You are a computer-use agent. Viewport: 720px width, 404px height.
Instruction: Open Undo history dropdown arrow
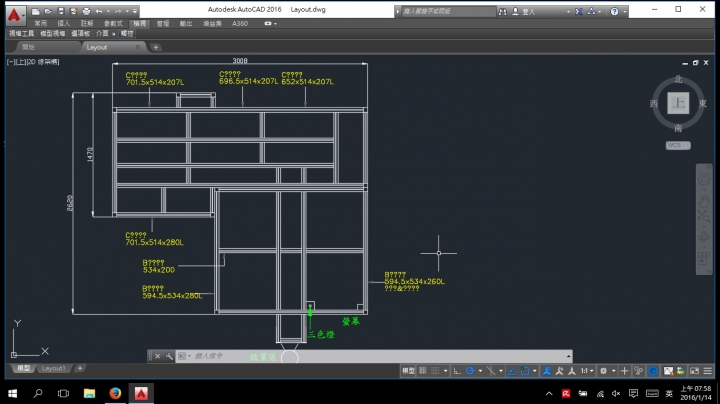[108, 11]
